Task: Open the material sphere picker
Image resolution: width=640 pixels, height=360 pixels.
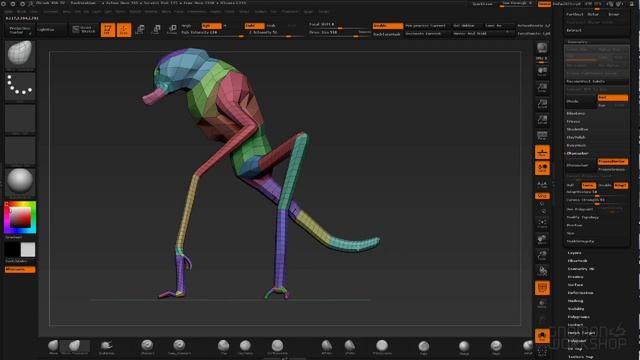Action: coord(20,182)
